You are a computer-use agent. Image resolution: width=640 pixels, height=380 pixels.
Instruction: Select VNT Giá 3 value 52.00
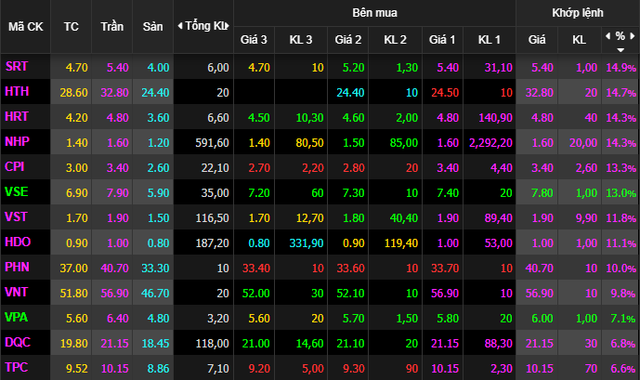[256, 293]
